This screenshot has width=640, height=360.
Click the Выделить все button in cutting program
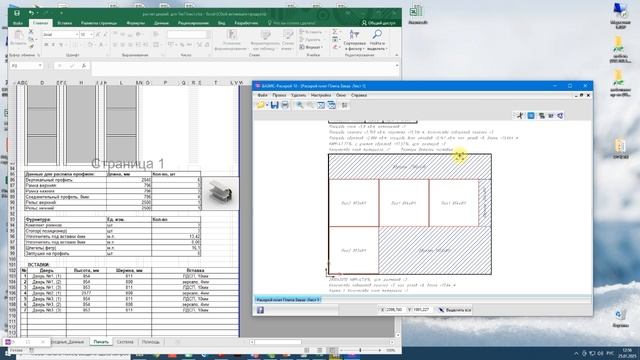[454, 310]
